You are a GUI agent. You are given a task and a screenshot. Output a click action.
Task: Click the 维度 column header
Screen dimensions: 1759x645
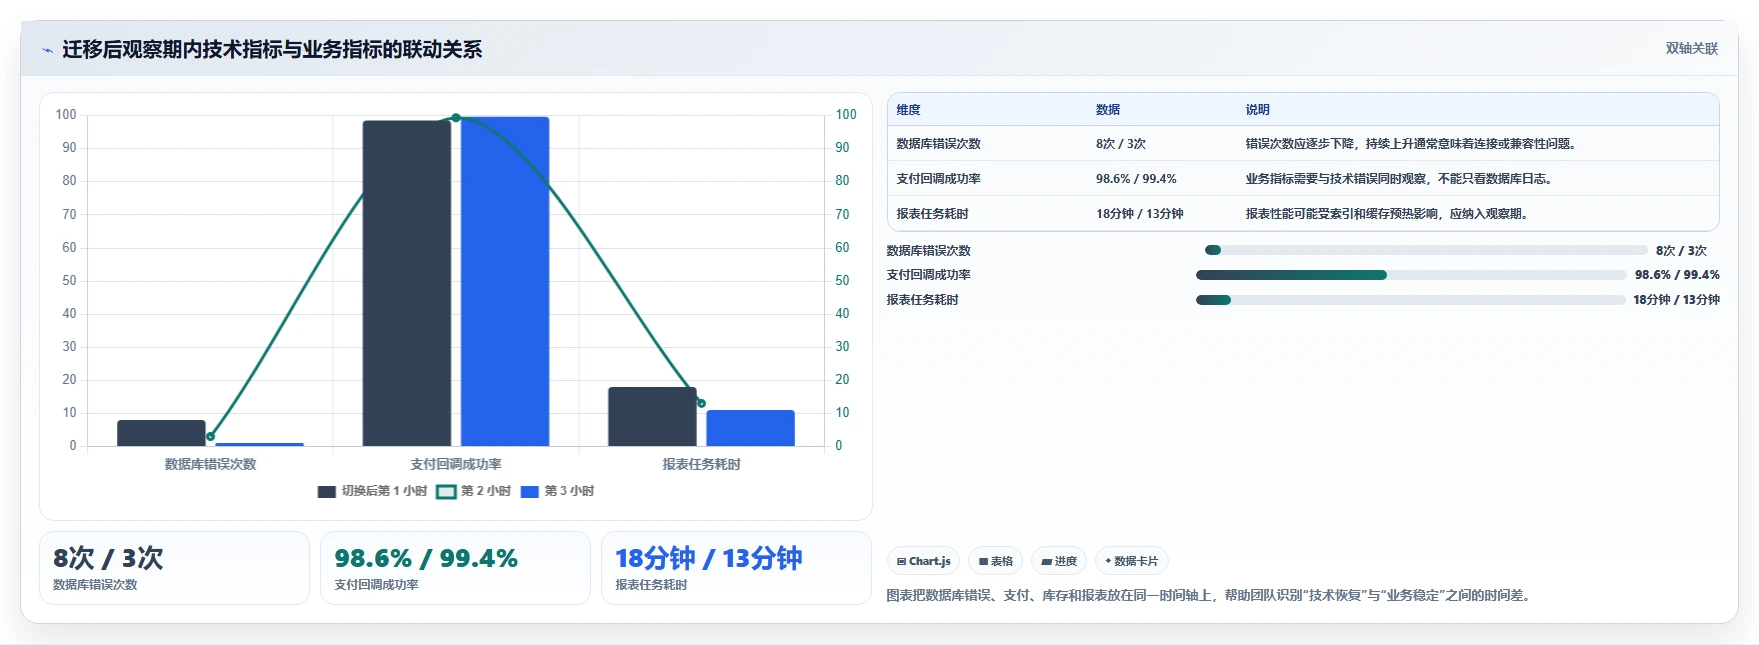point(908,110)
